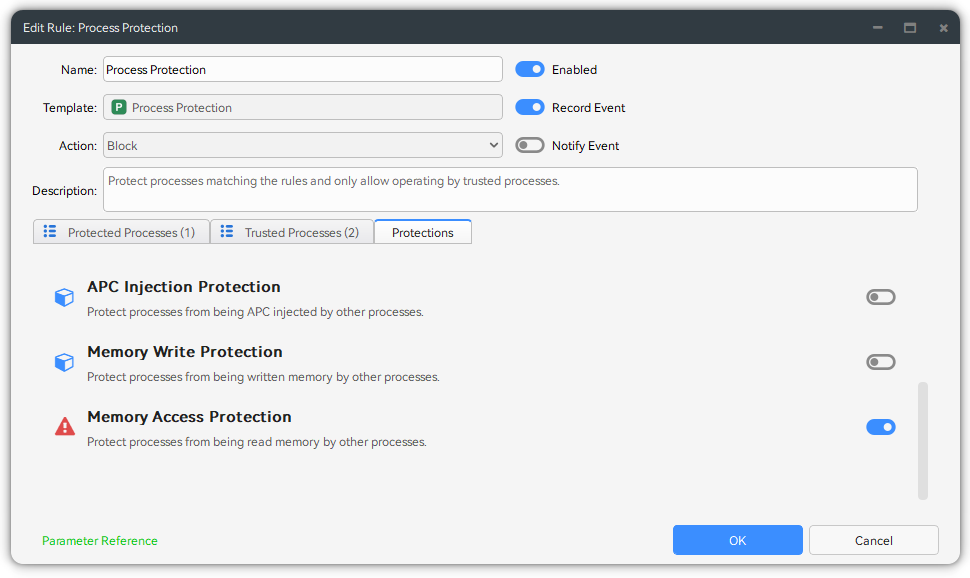Click the Protected Processes tab list icon

pyautogui.click(x=50, y=232)
